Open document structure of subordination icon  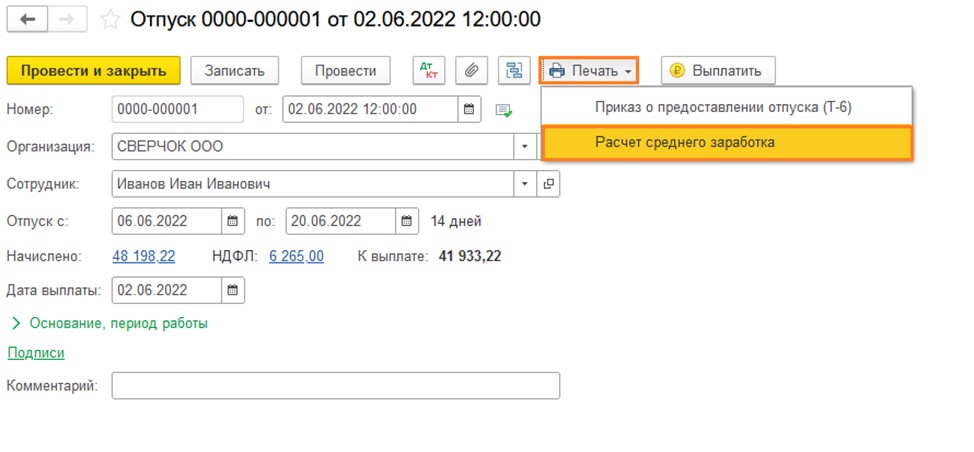514,71
